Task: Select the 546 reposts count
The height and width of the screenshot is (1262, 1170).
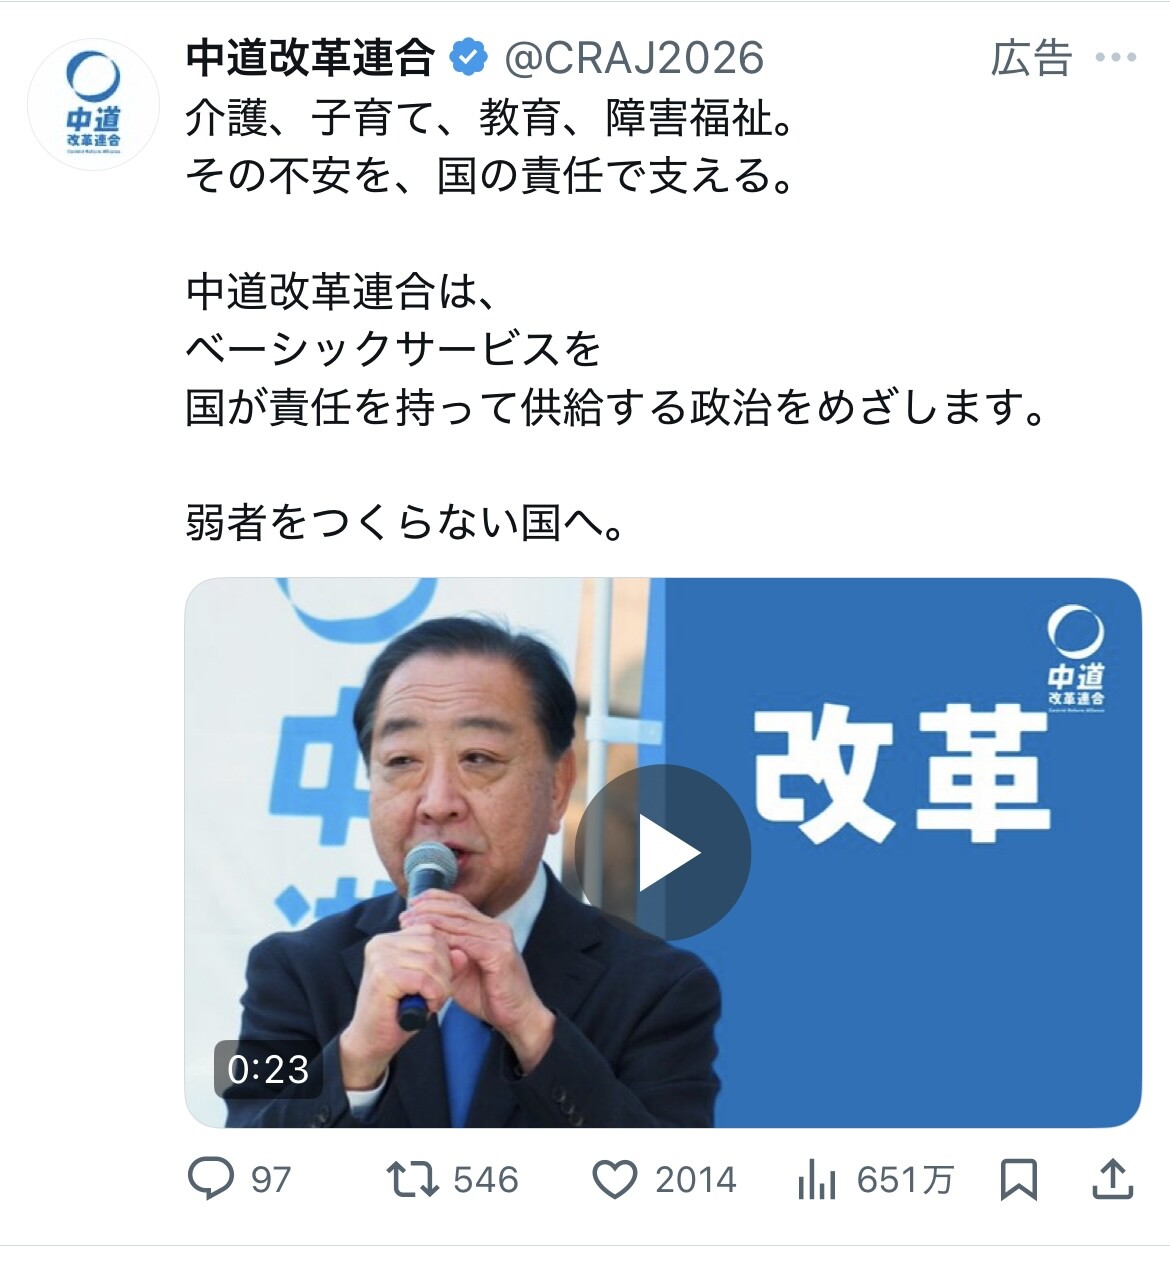Action: (486, 1180)
